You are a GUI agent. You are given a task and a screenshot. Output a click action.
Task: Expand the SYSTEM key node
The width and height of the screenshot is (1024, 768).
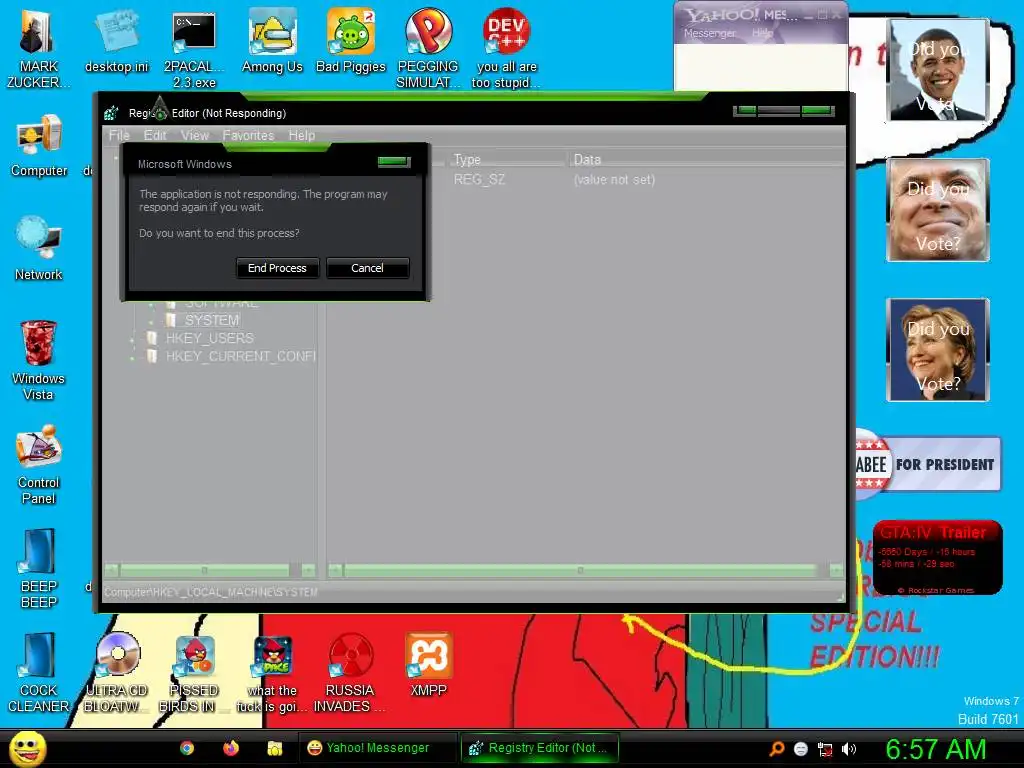coord(152,321)
